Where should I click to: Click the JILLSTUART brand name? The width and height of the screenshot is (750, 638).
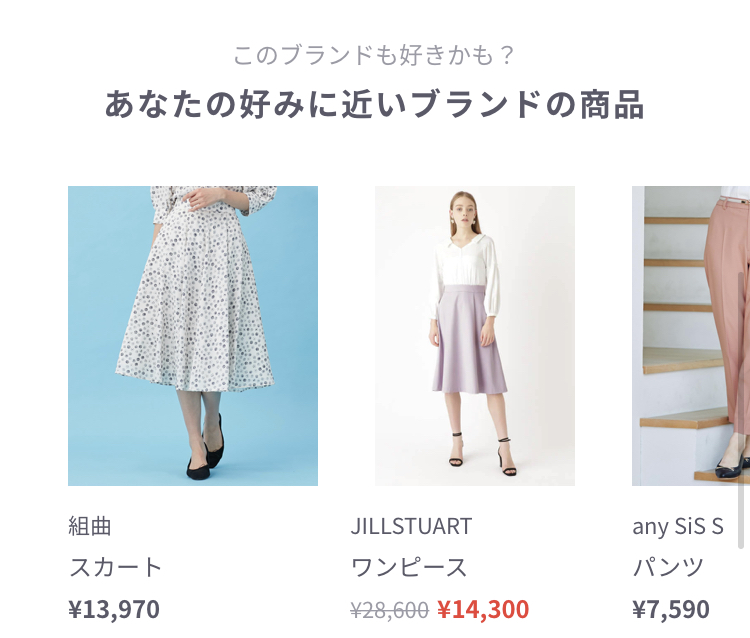pos(411,526)
